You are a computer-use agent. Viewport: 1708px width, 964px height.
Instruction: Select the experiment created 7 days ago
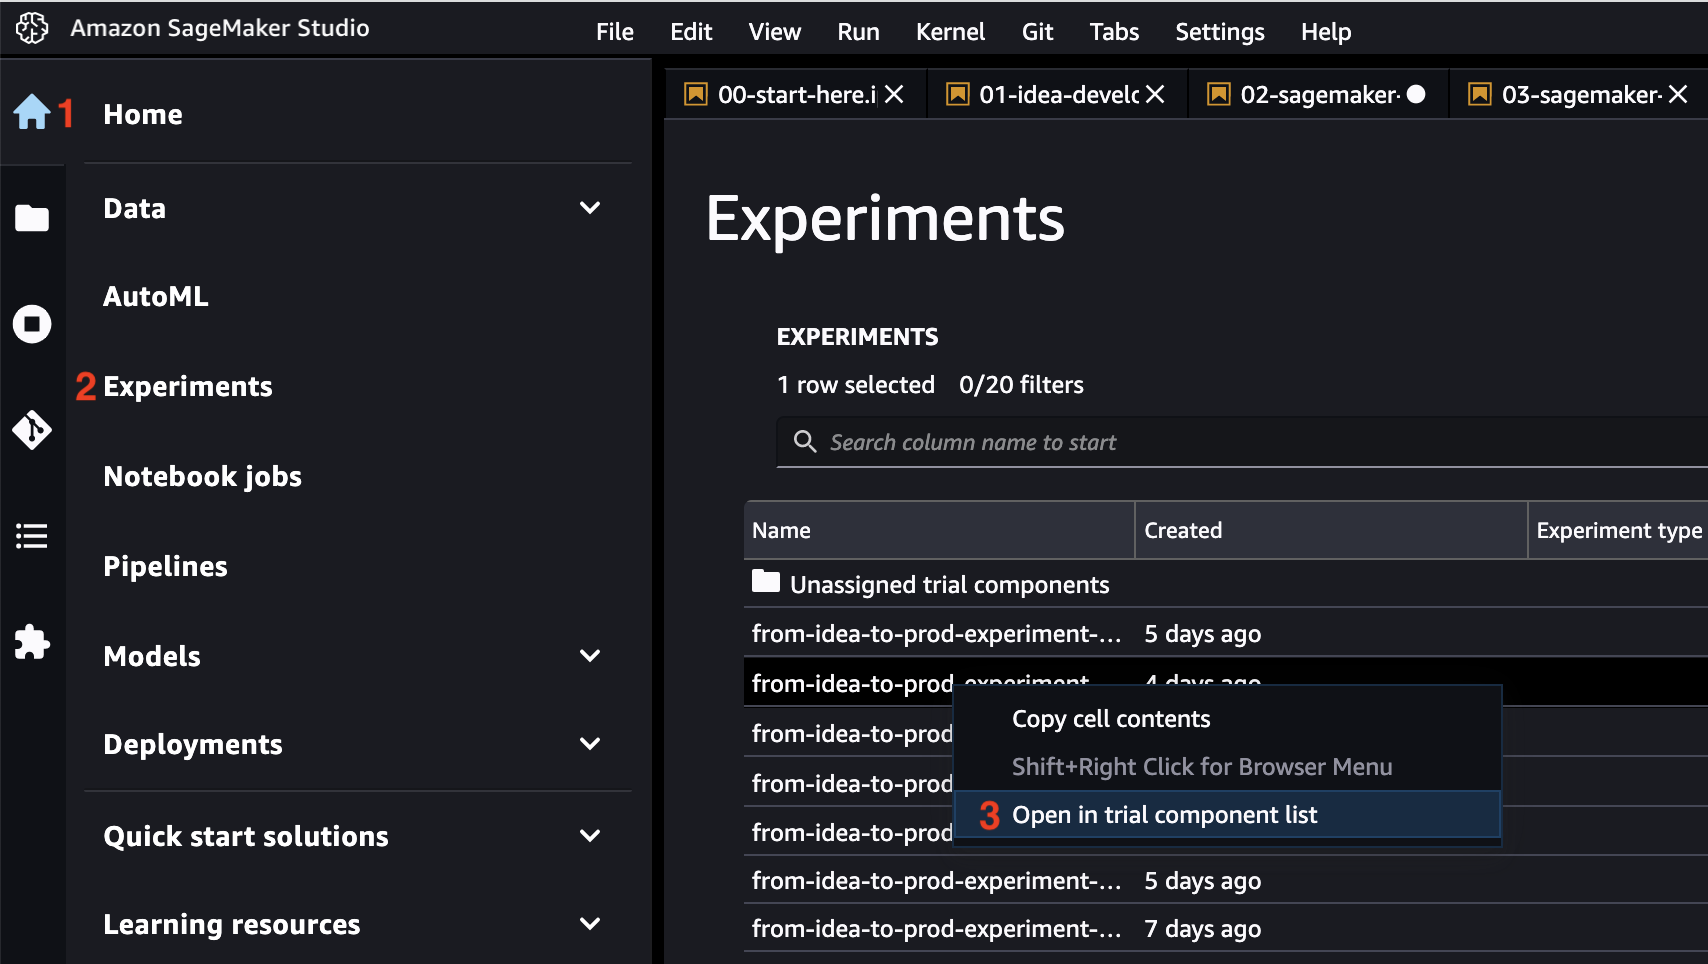point(1226,929)
